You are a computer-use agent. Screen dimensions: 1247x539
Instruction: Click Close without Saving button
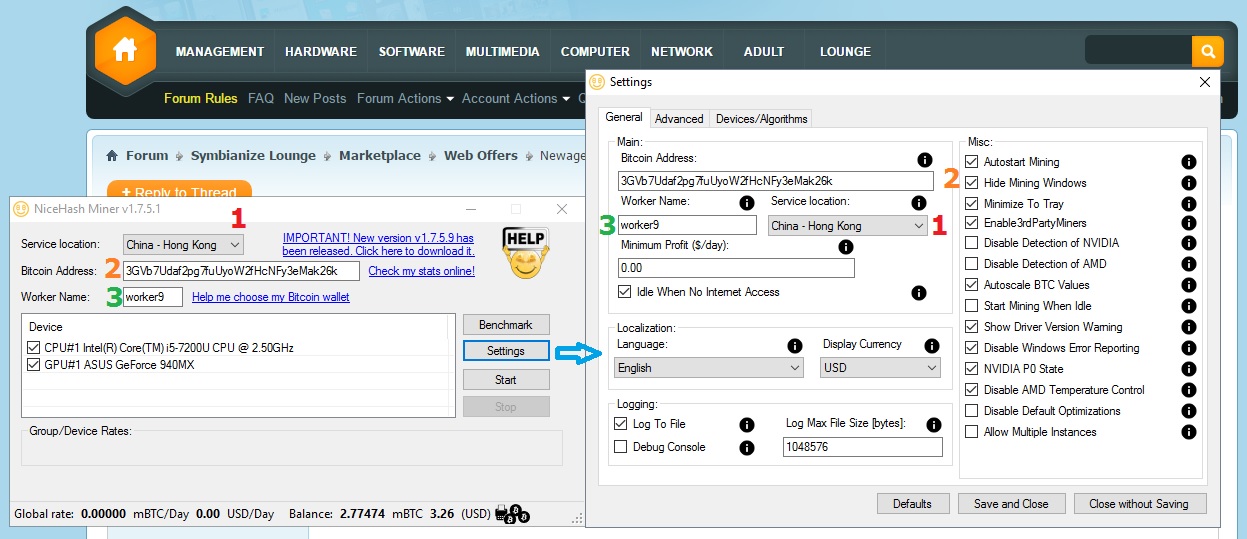(1139, 503)
